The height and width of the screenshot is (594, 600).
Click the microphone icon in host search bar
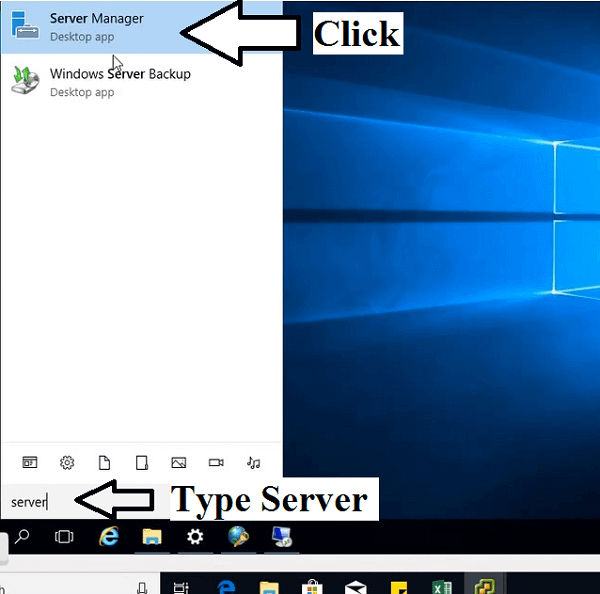point(142,587)
